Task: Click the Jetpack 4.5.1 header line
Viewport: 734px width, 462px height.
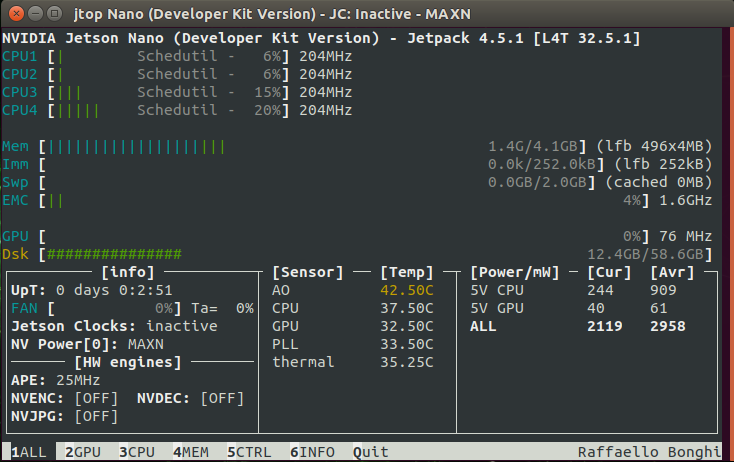Action: [x=321, y=38]
